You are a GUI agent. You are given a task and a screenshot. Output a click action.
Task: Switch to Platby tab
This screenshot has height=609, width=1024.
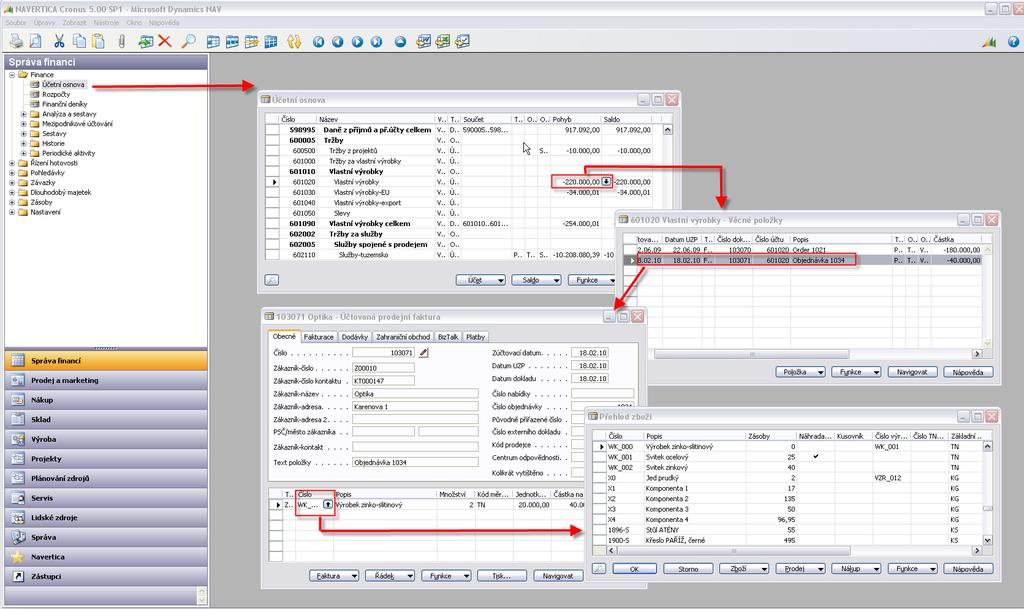click(x=475, y=337)
